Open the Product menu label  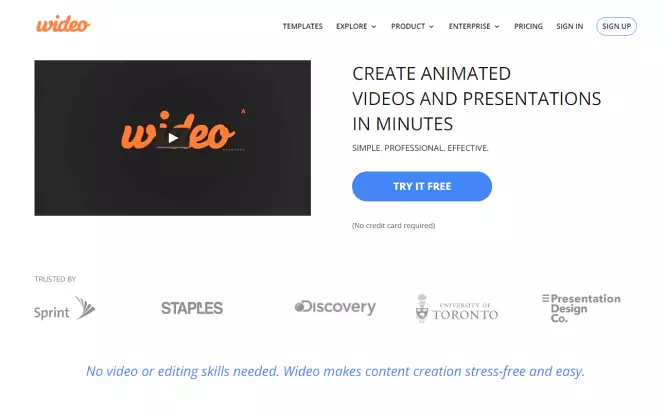[408, 26]
